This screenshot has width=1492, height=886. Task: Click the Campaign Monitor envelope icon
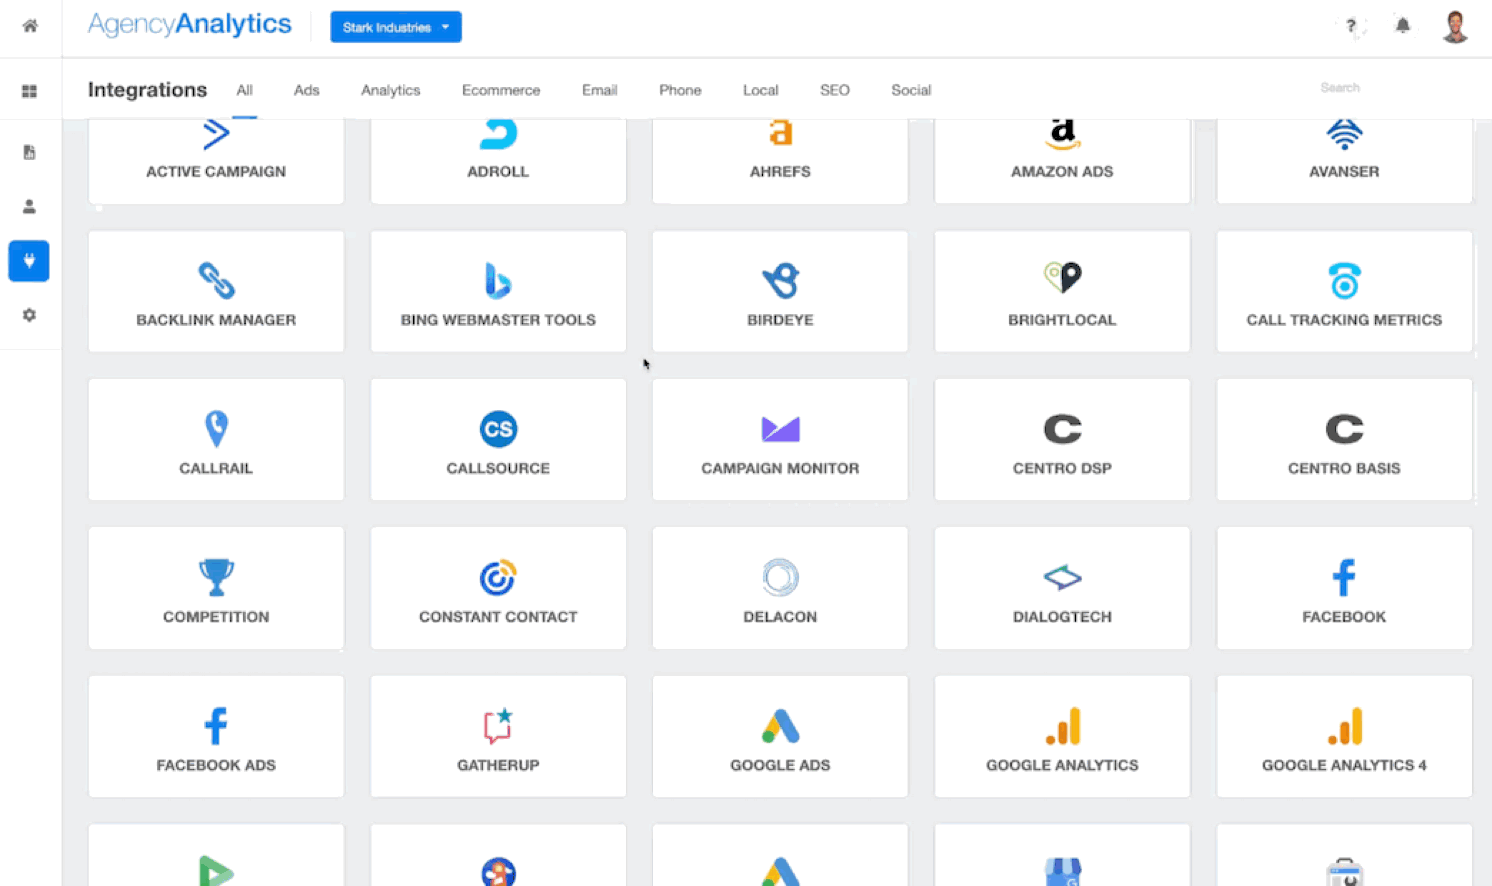(x=780, y=429)
